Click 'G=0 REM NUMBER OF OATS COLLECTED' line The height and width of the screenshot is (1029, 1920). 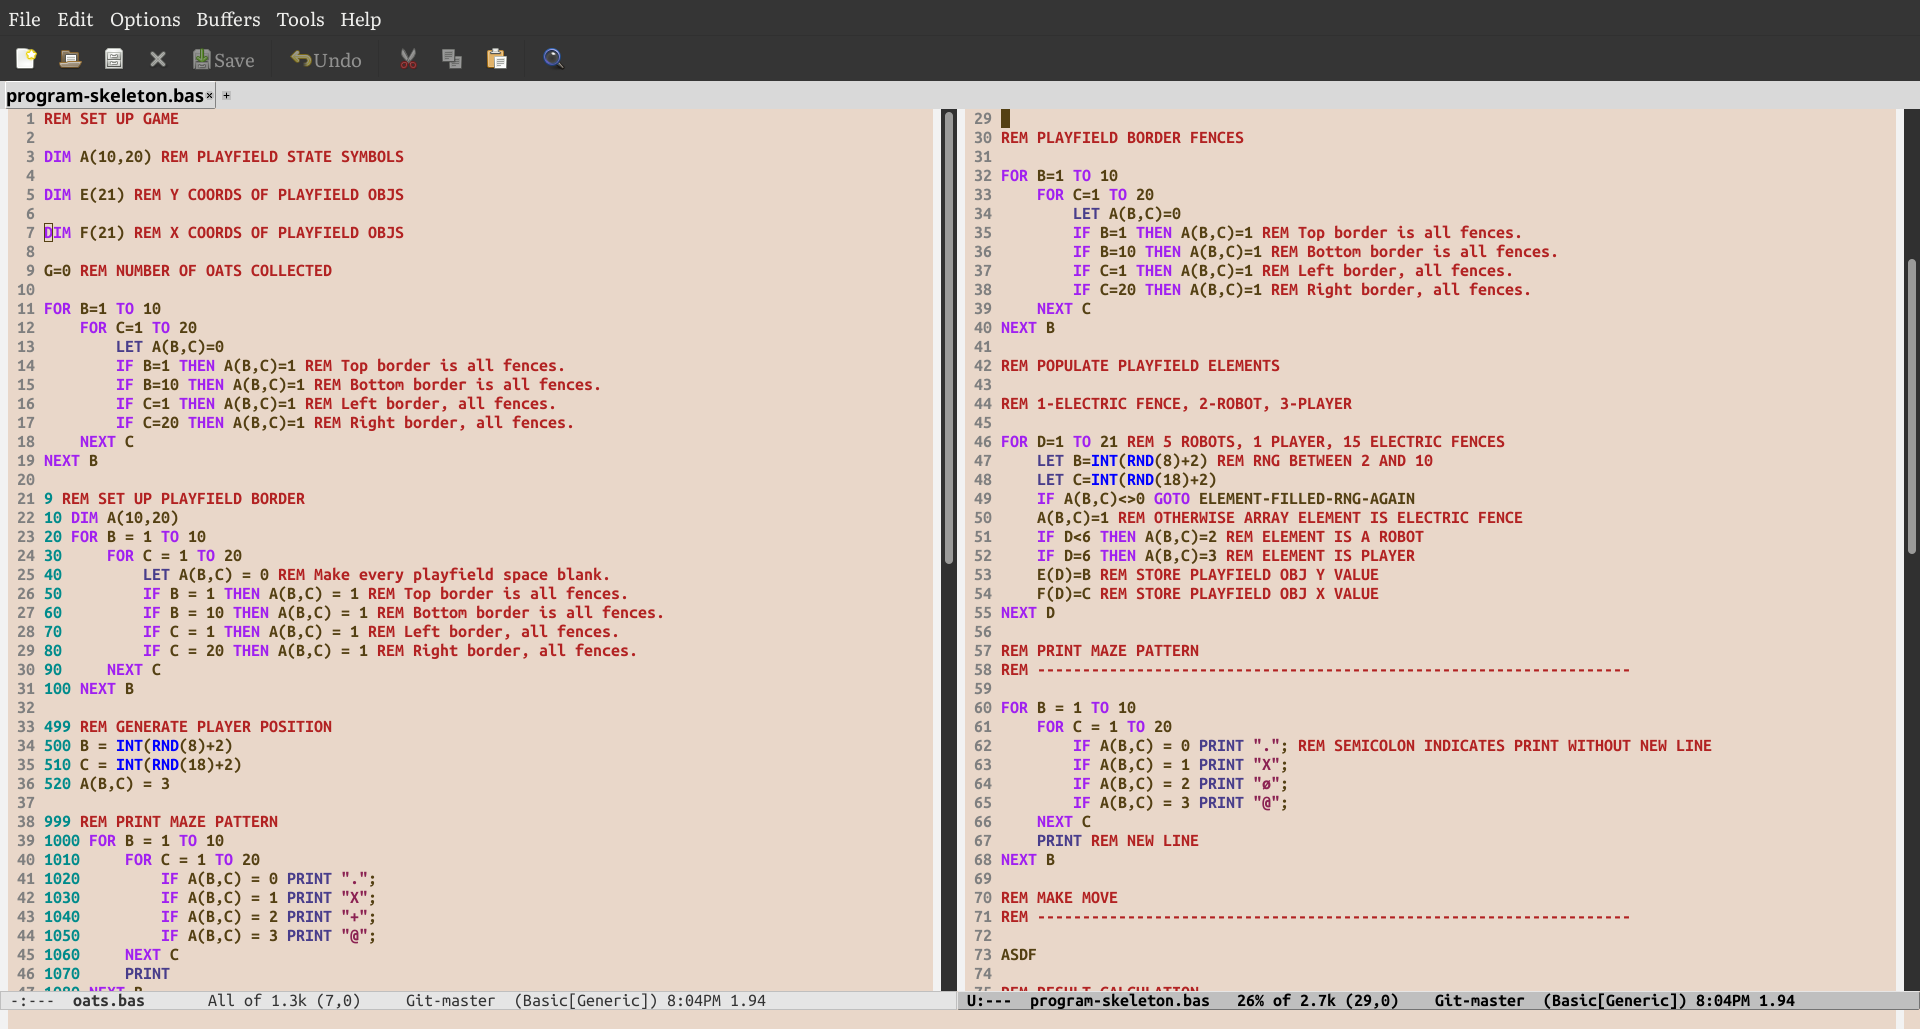[187, 271]
